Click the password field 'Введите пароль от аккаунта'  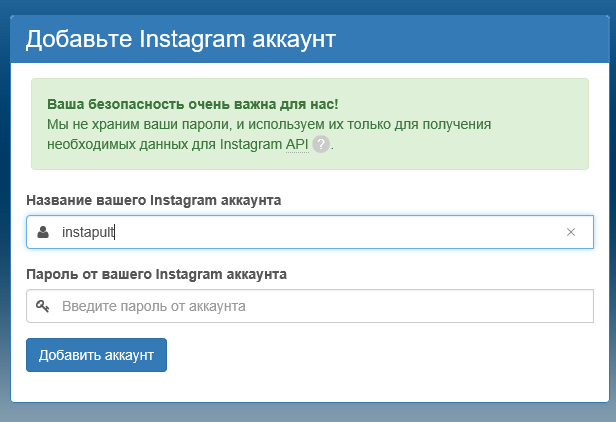310,306
